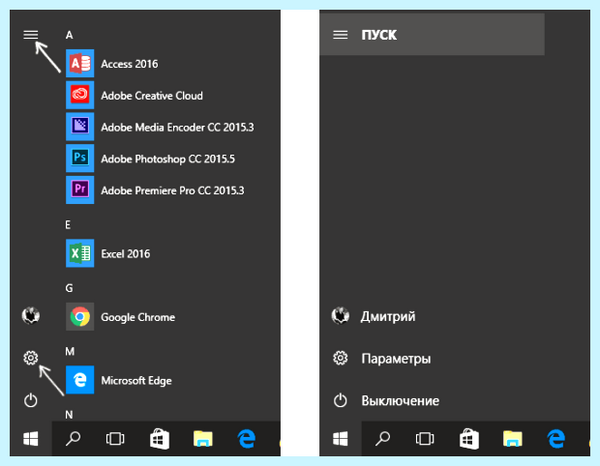Click Windows Start button in left taskbar
This screenshot has height=466, width=600.
(31, 438)
